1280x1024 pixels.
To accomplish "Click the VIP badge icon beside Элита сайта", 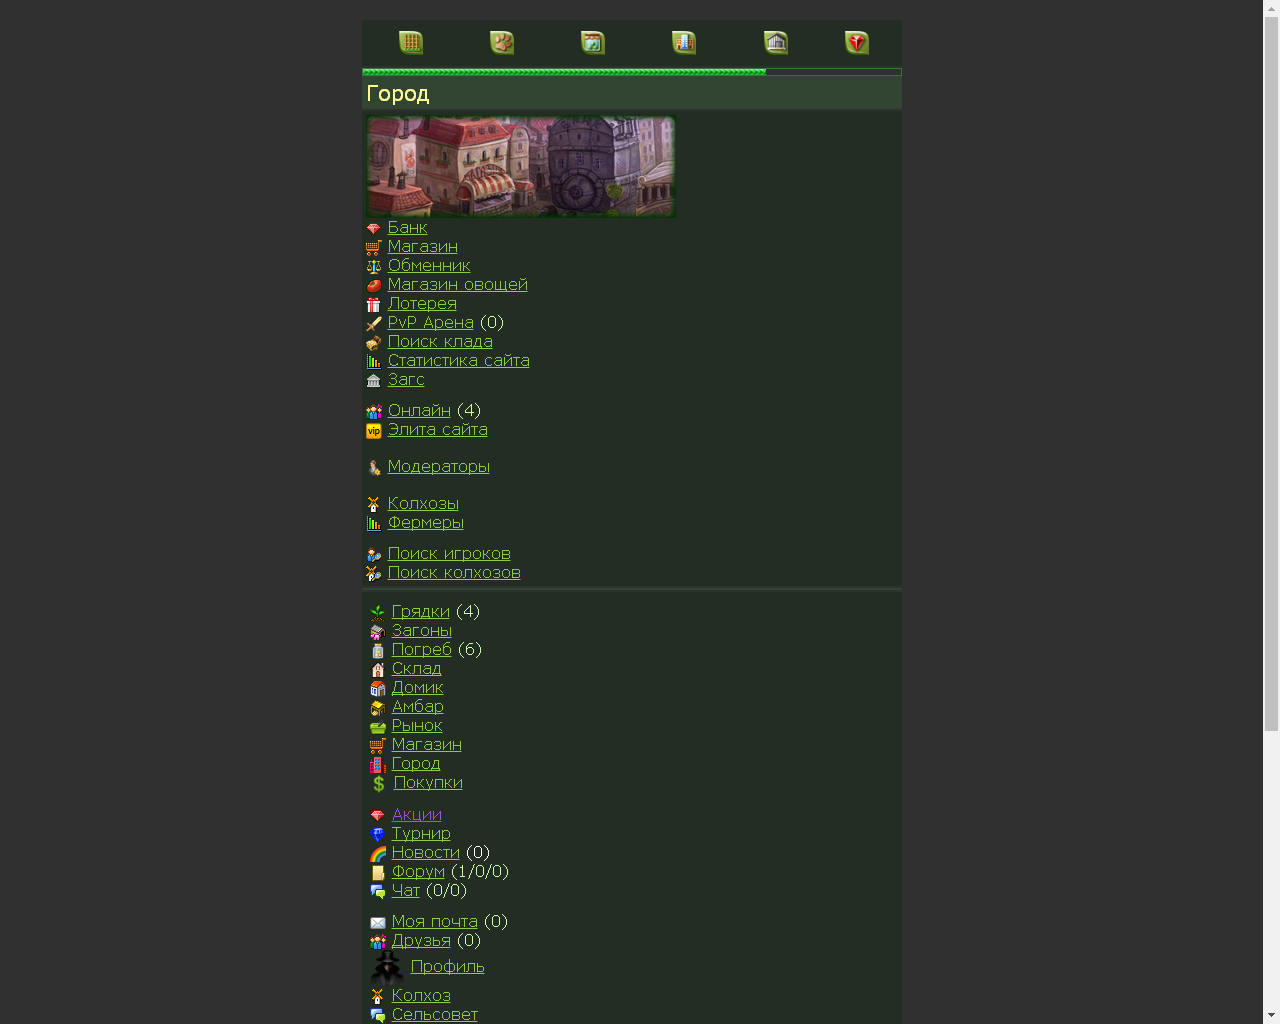I will [374, 431].
